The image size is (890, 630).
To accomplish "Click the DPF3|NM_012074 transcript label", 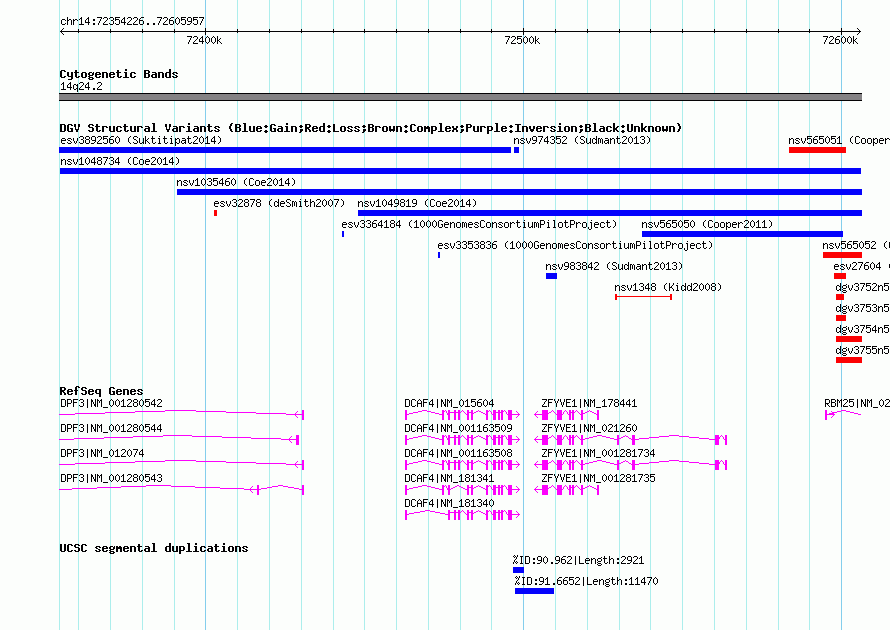I will pyautogui.click(x=102, y=453).
